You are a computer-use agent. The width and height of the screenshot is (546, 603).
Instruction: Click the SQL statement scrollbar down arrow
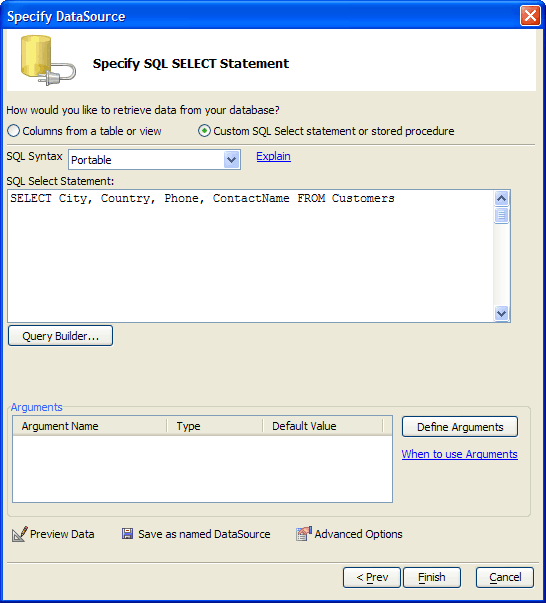501,313
